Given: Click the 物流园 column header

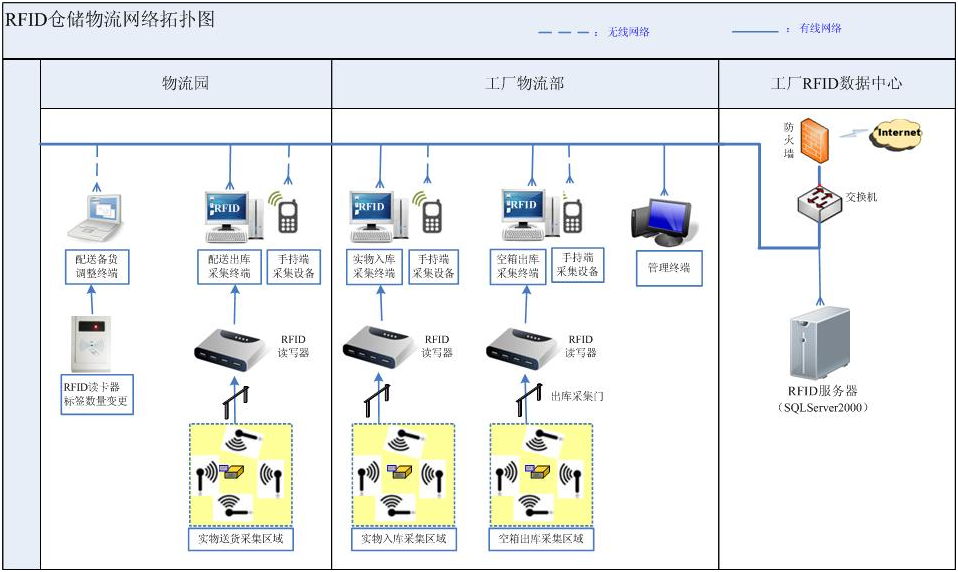Looking at the screenshot, I should tap(186, 84).
